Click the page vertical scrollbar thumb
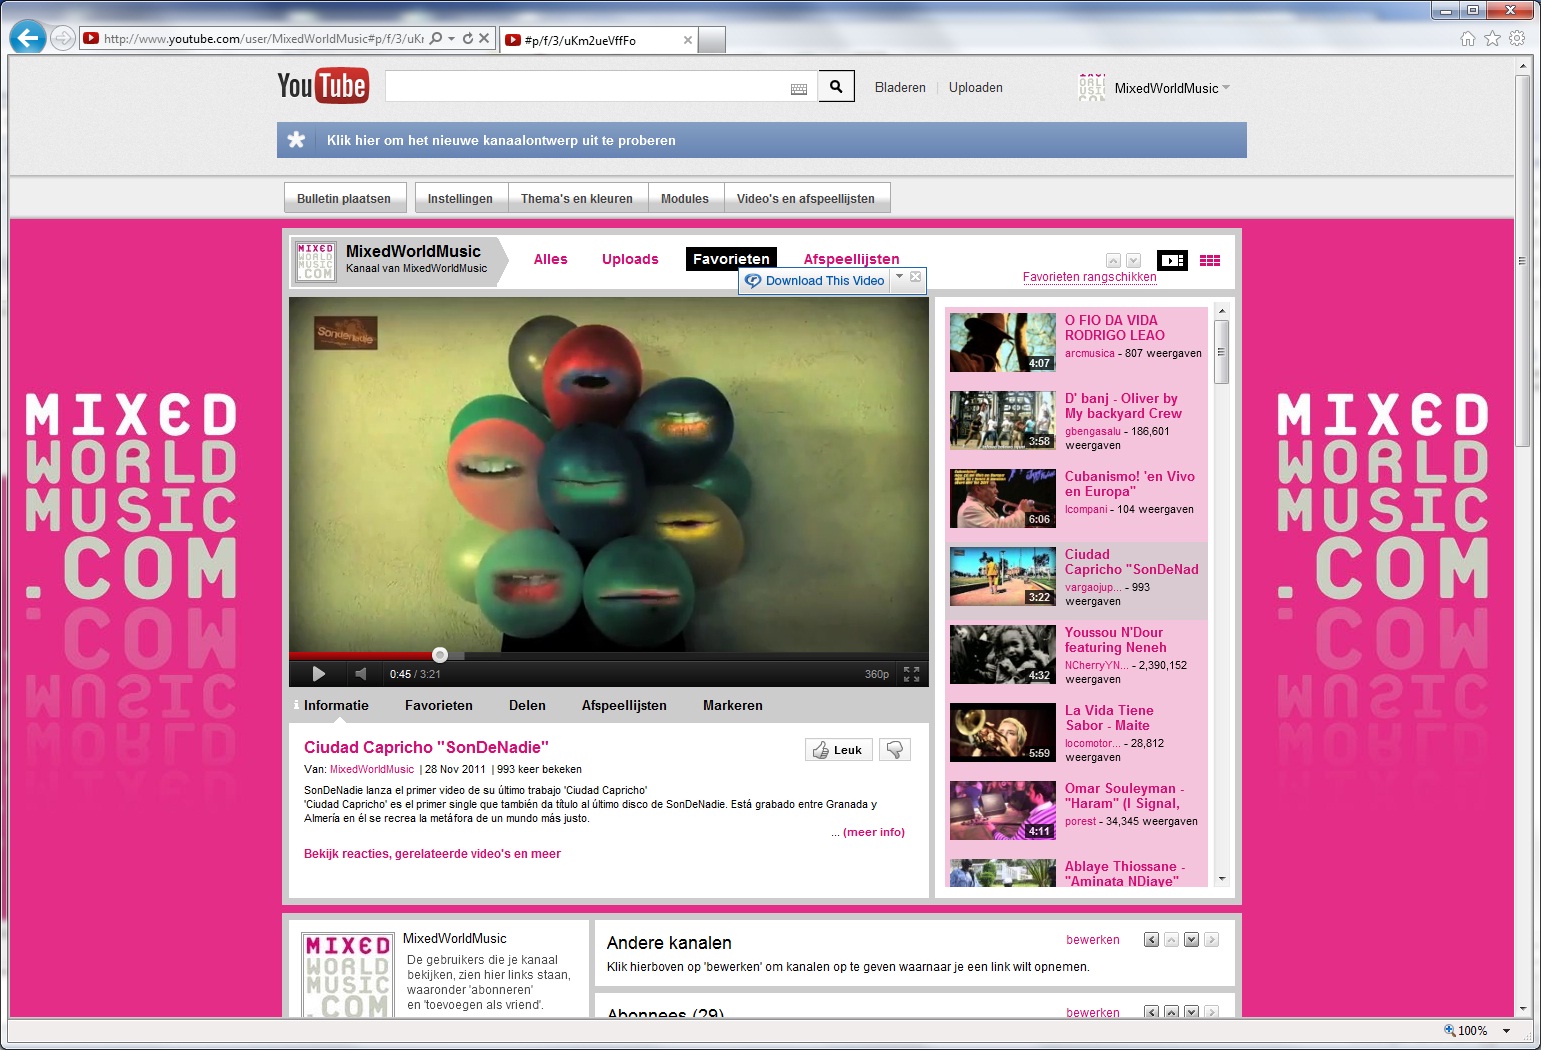The width and height of the screenshot is (1541, 1050). tap(1523, 260)
